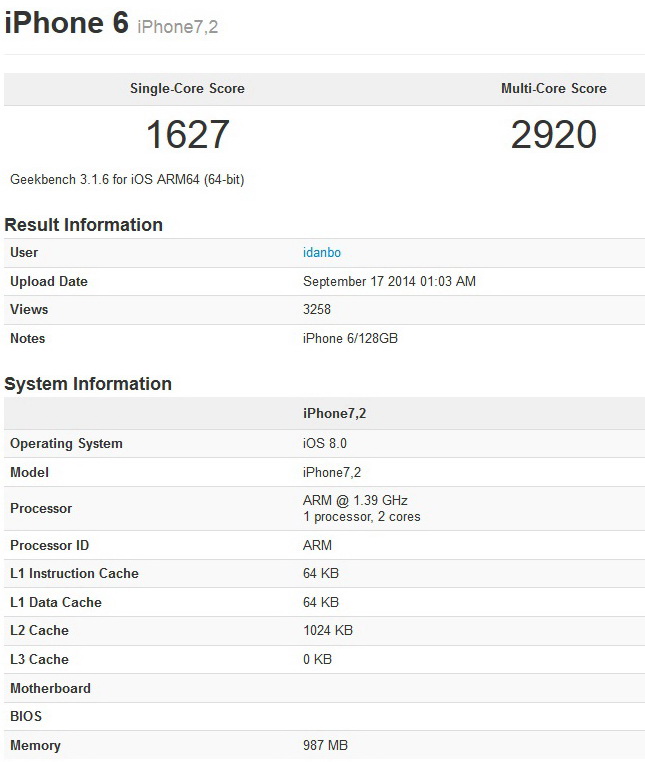Select the Processor ID value ARM
The image size is (645, 762).
point(317,545)
